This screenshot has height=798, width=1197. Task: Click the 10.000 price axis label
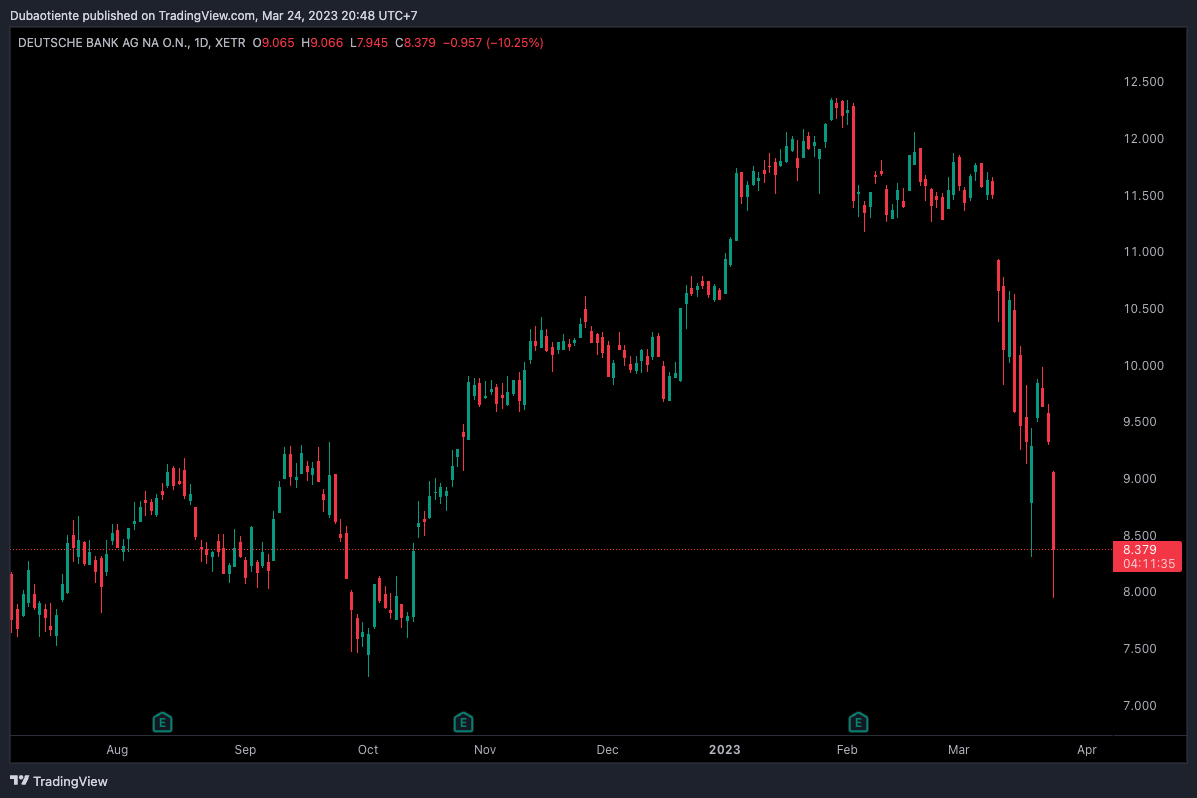click(1144, 365)
